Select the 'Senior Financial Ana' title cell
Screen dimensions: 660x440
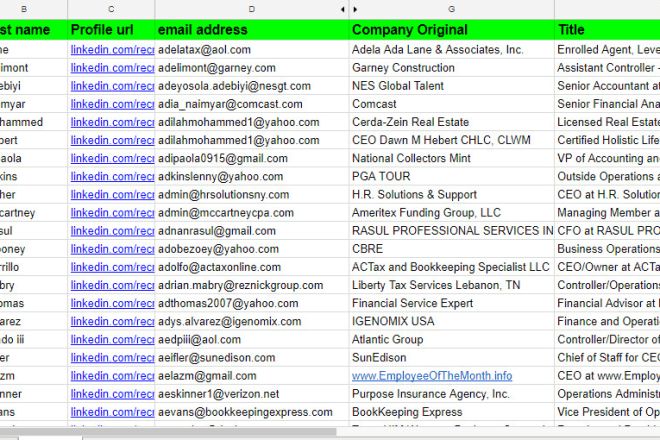607,104
